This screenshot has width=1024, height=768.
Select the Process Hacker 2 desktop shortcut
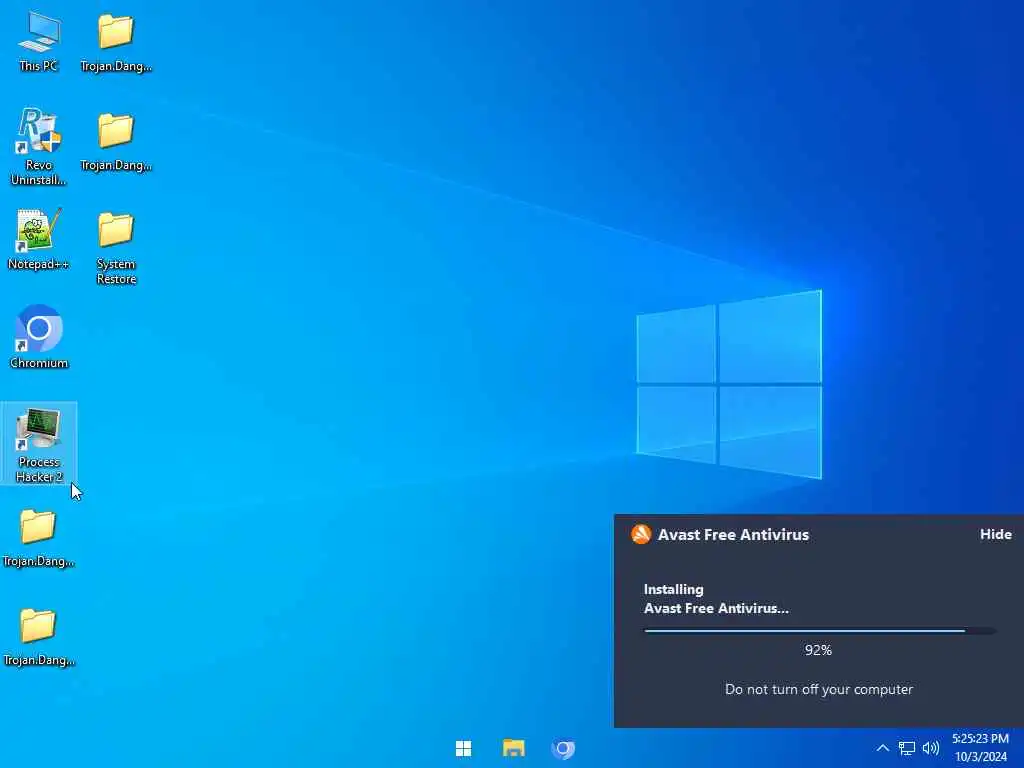(39, 444)
